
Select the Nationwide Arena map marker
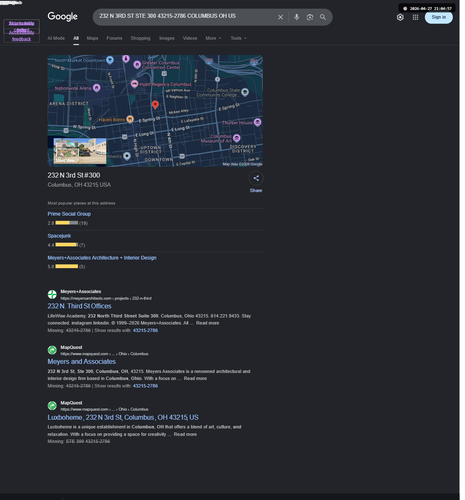pyautogui.click(x=98, y=88)
